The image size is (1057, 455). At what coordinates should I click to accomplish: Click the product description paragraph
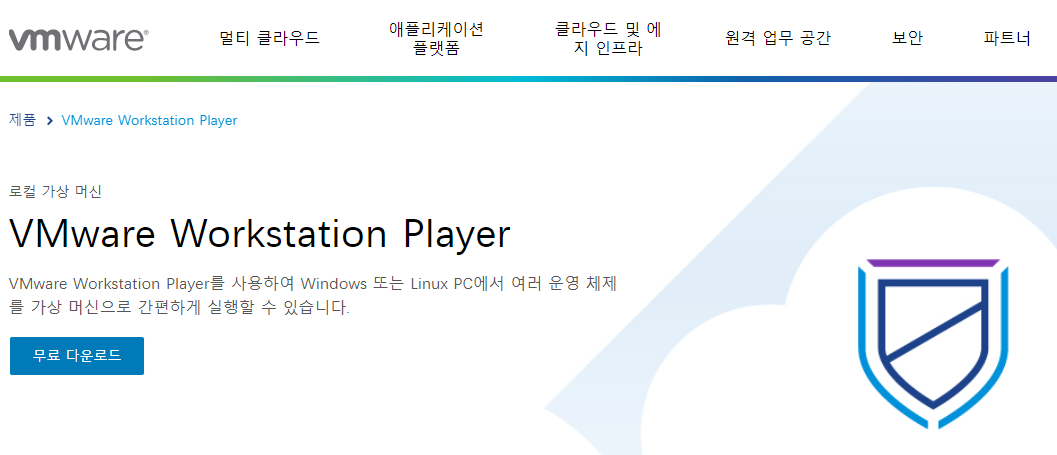click(x=313, y=295)
